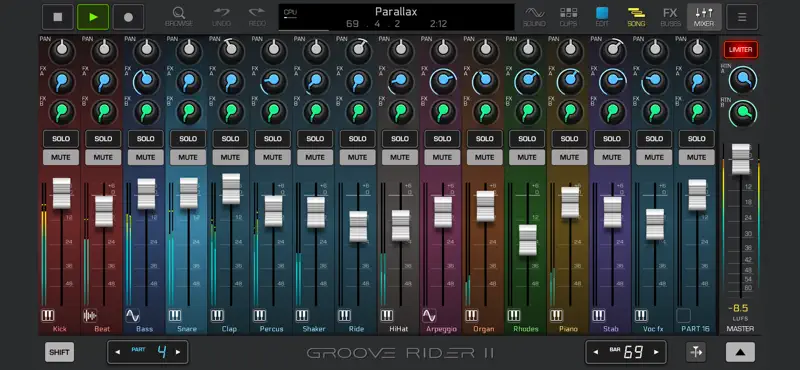
Task: Click the Organ channel FX B send knob
Action: pos(485,112)
